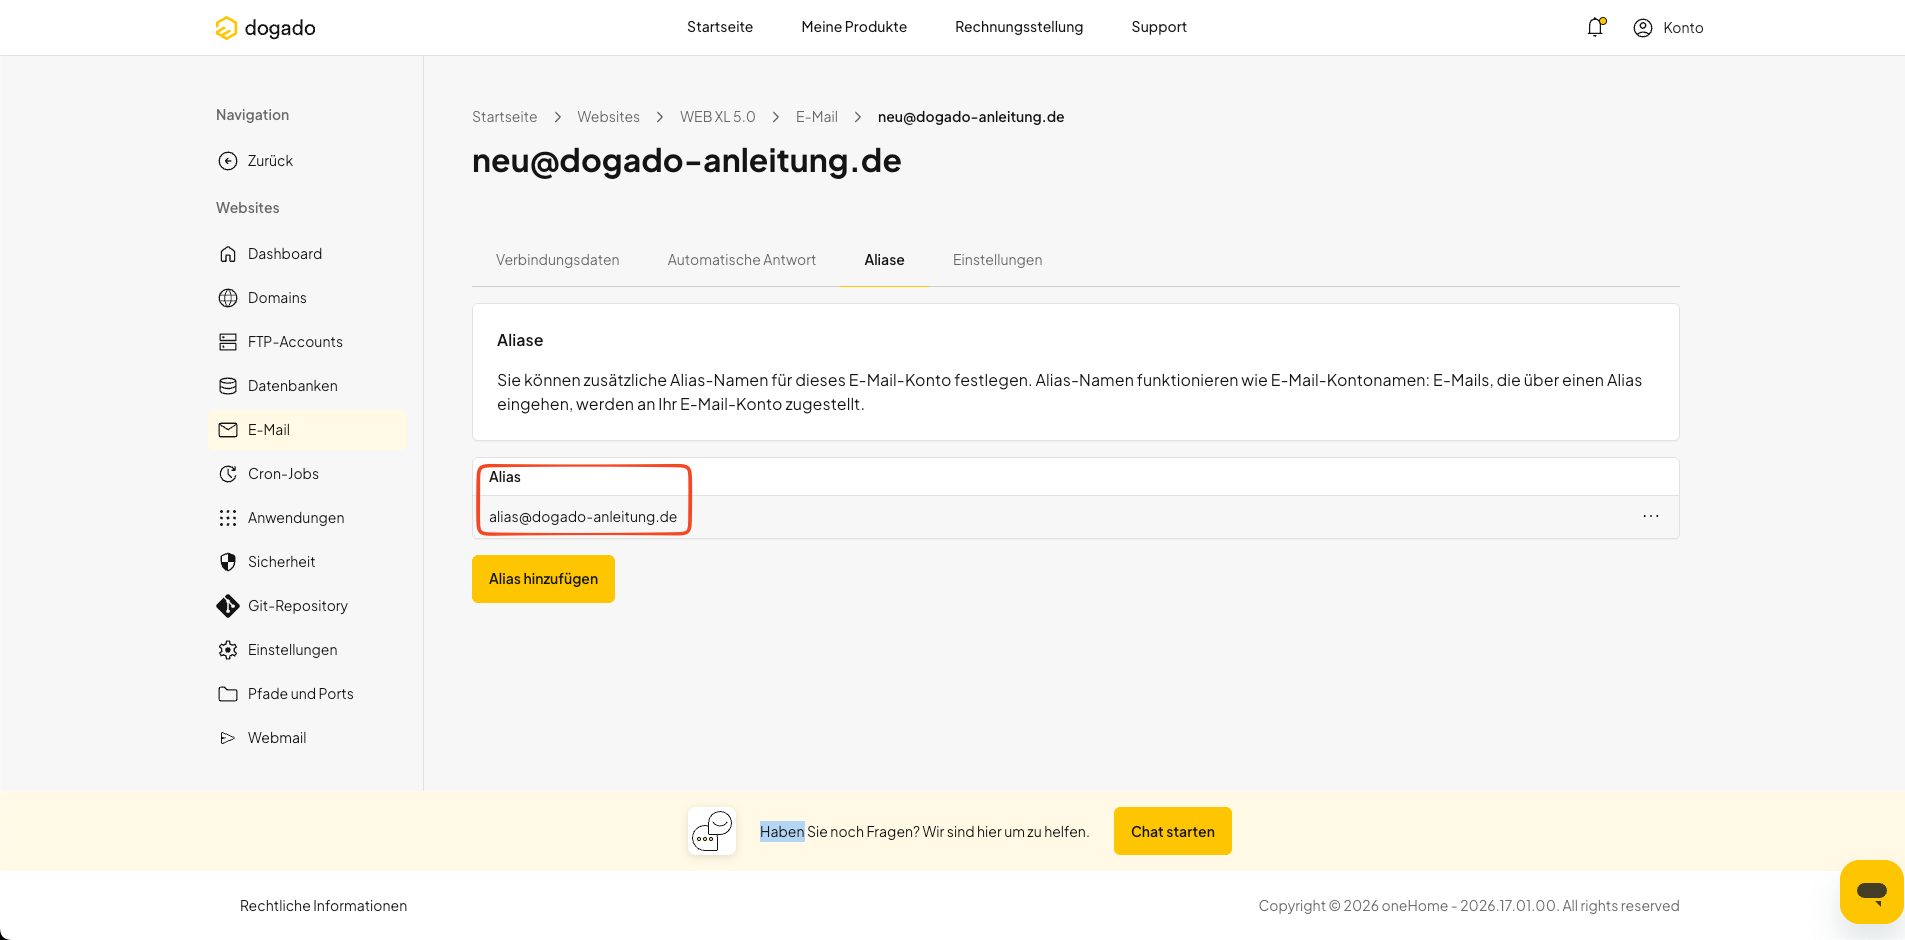Open Datenbanken in sidebar
Screen dimensions: 1905x940
point(293,386)
